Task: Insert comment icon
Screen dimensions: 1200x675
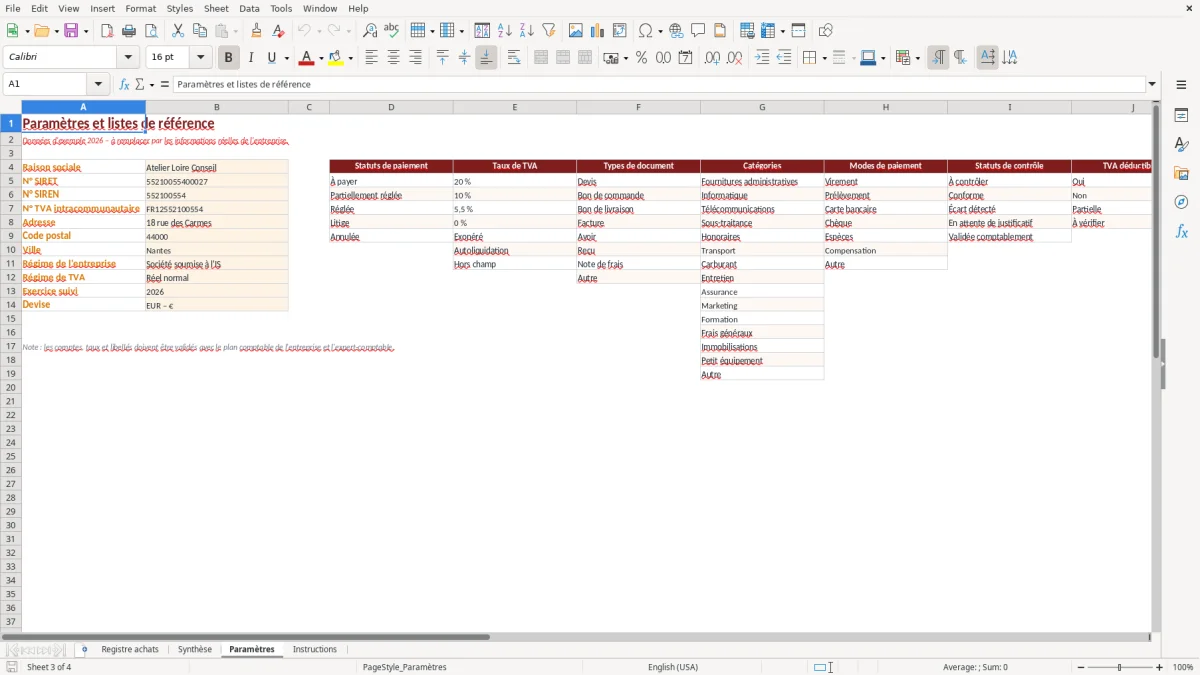Action: click(x=699, y=31)
